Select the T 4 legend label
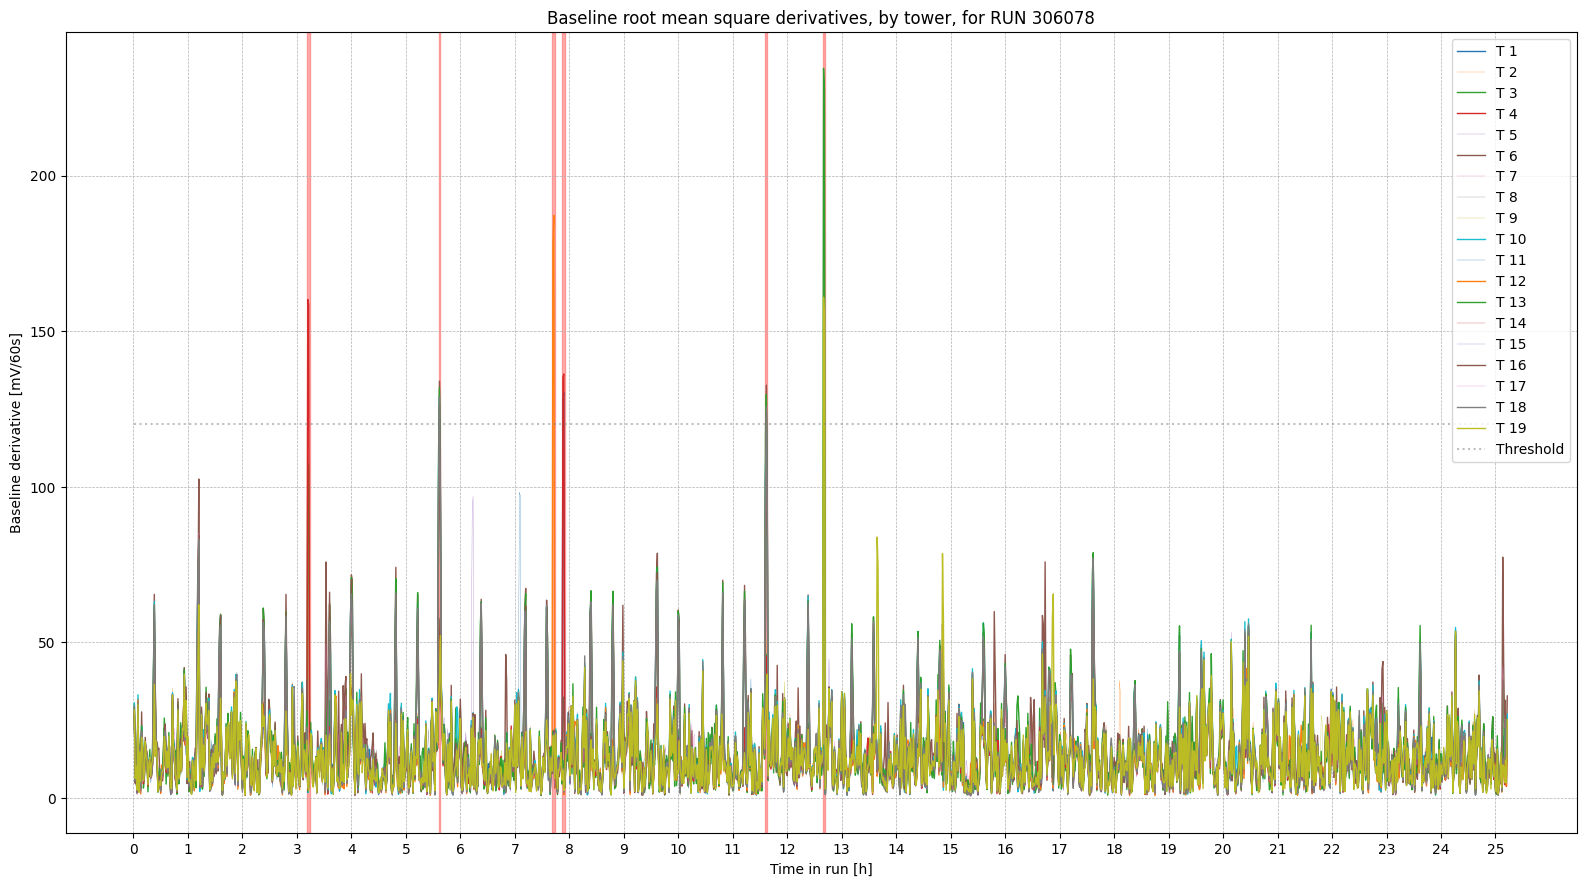 click(1505, 114)
